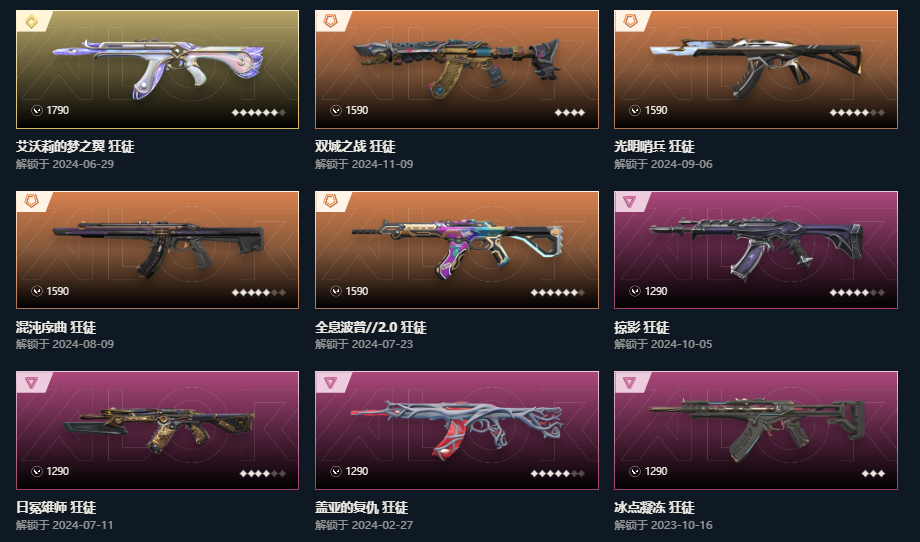Click the tier badge on 混沌序曲 狂徒 card
The height and width of the screenshot is (542, 920).
(32, 202)
